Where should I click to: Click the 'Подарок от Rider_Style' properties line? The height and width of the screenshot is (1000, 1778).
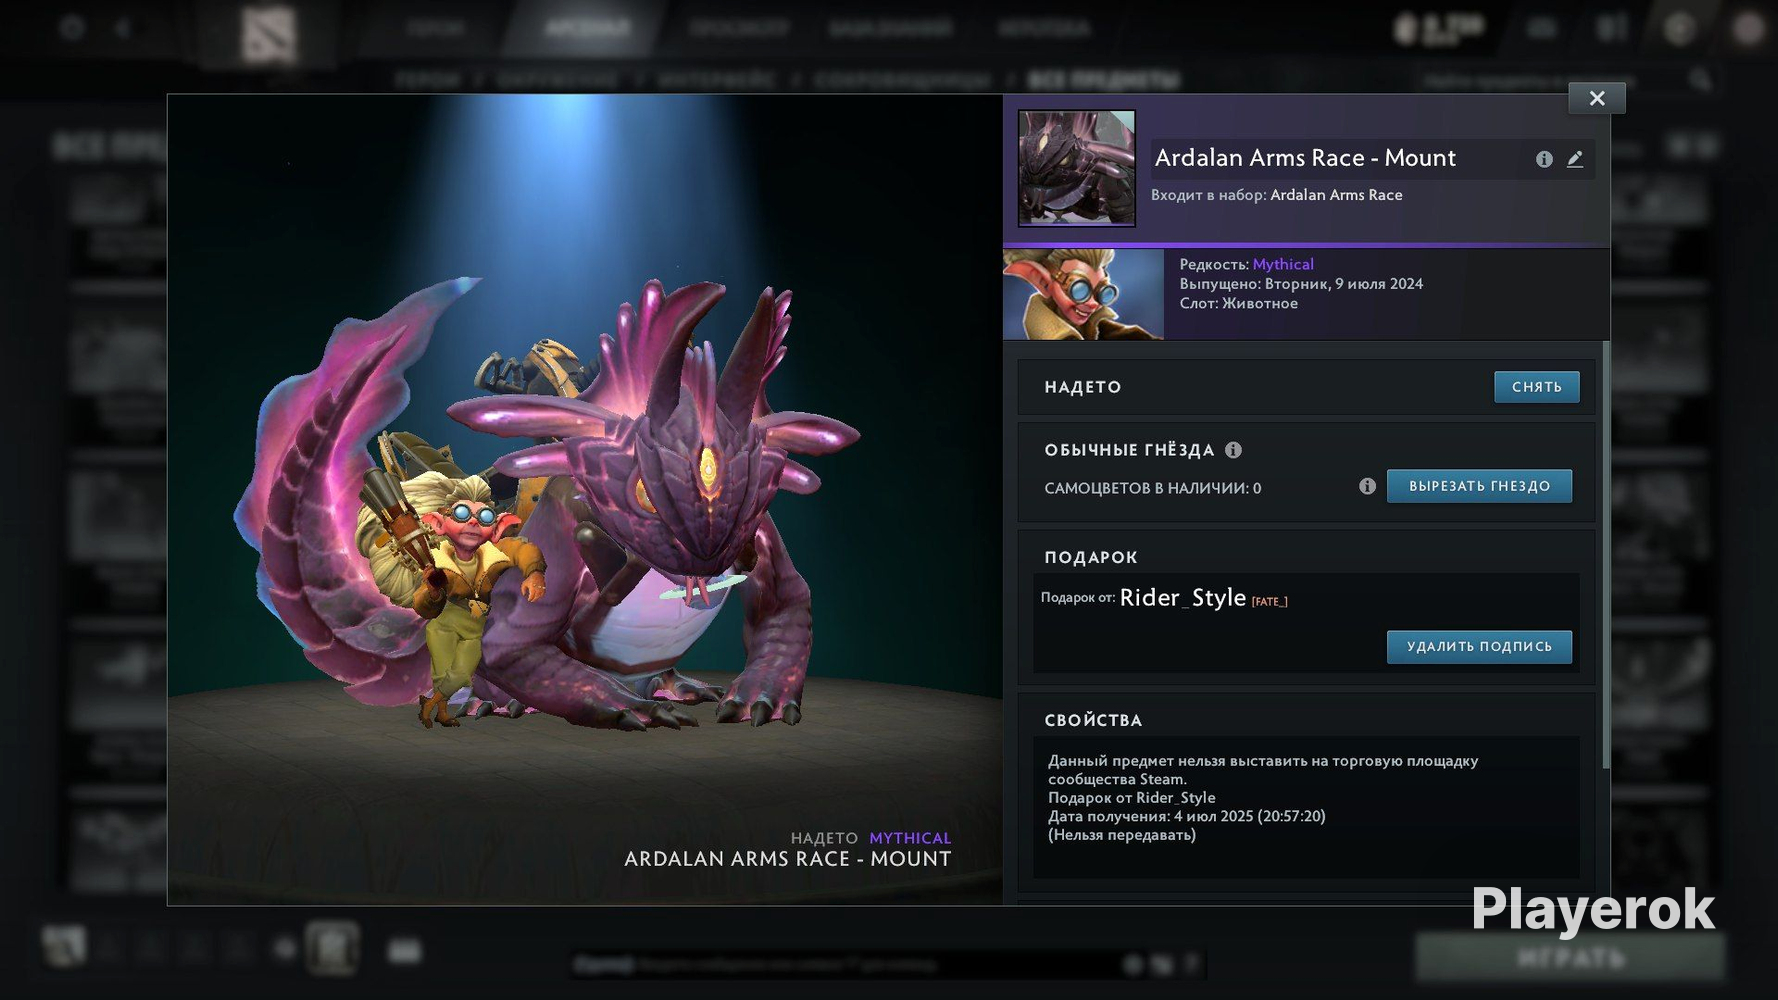1131,798
